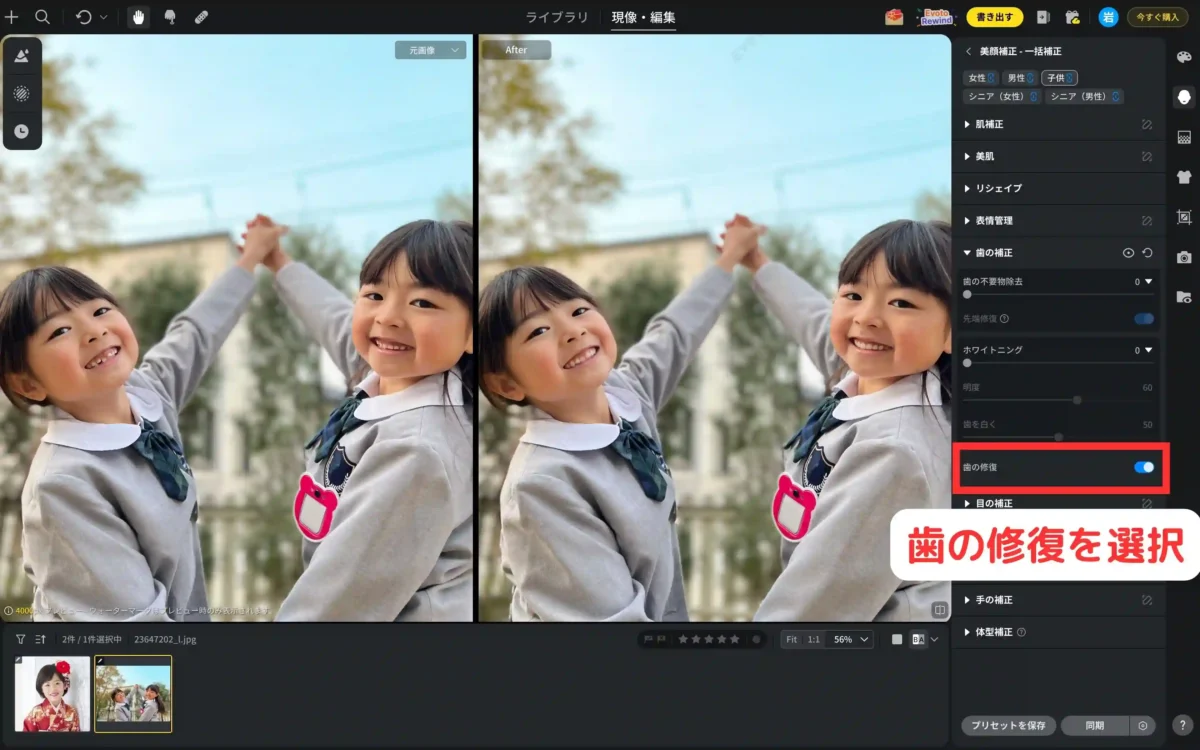This screenshot has width=1200, height=750.
Task: Open the search magnifier icon
Action: point(42,17)
